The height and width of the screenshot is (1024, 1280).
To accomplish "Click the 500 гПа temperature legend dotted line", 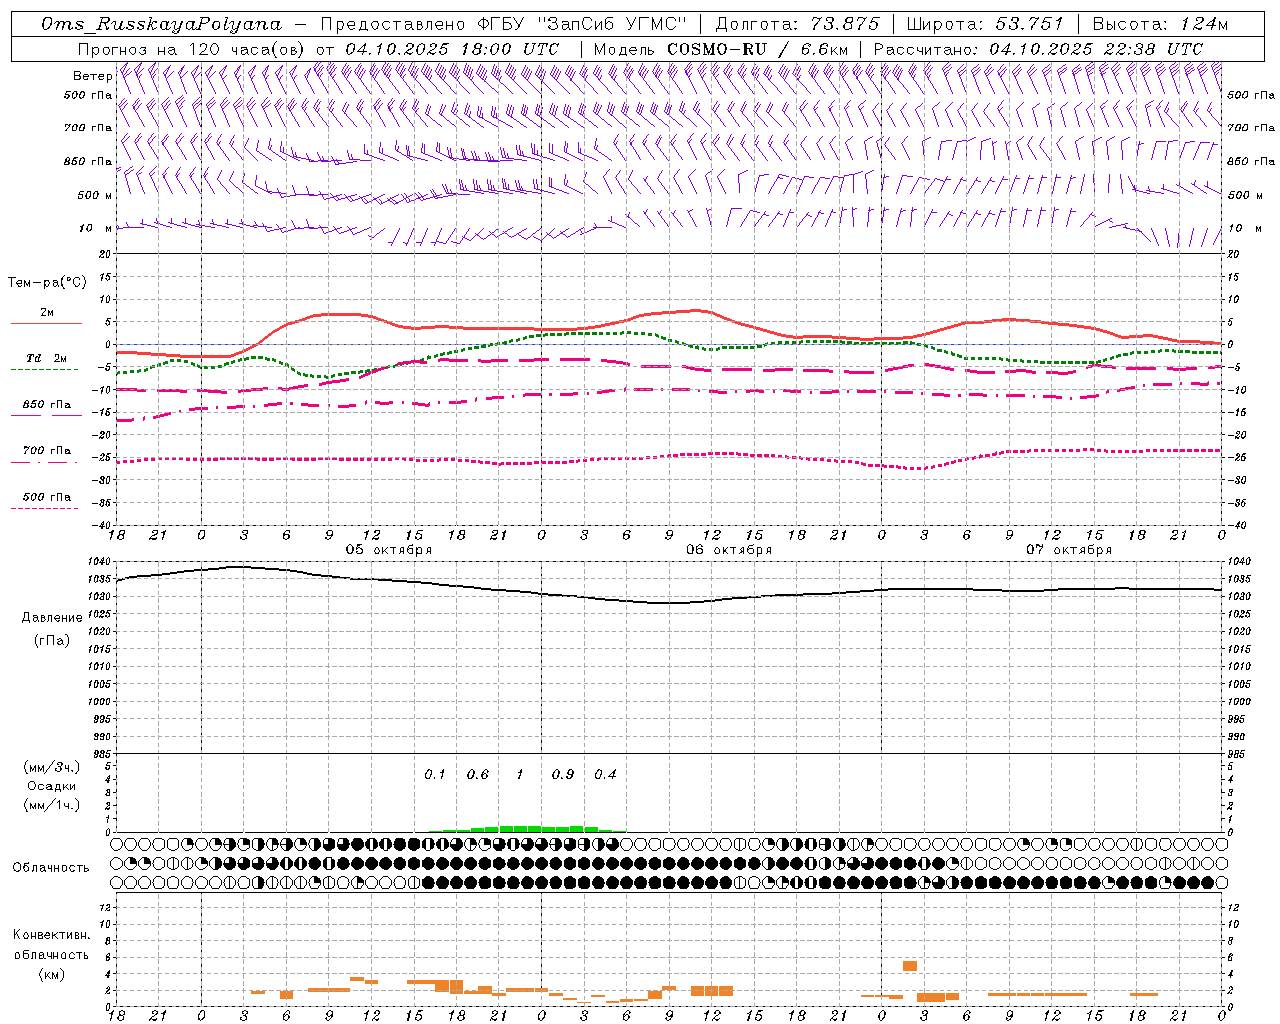I will pos(44,508).
